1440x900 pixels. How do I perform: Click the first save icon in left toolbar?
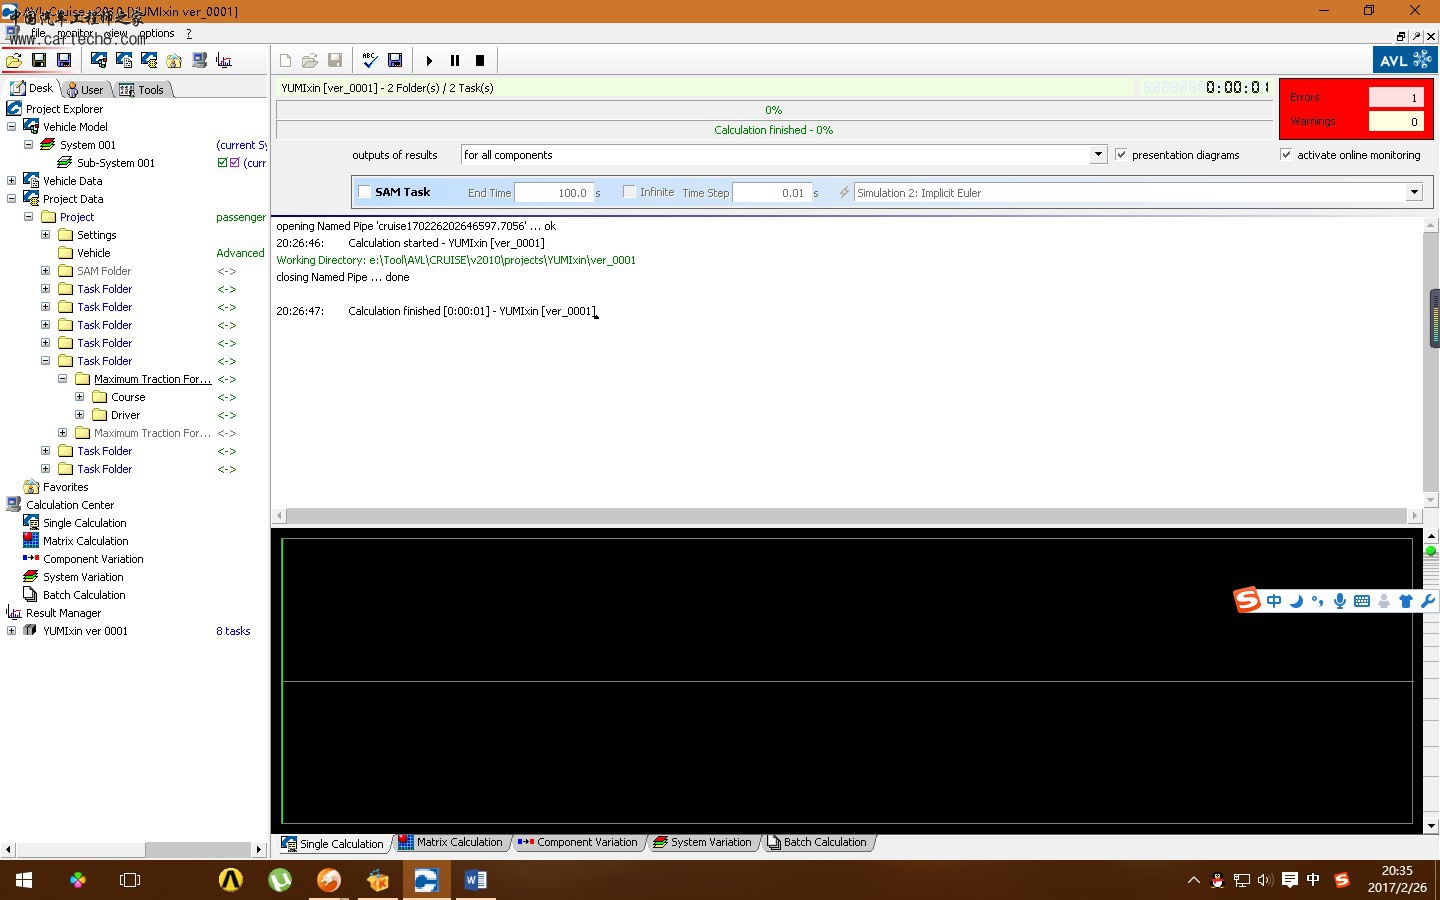pyautogui.click(x=39, y=60)
